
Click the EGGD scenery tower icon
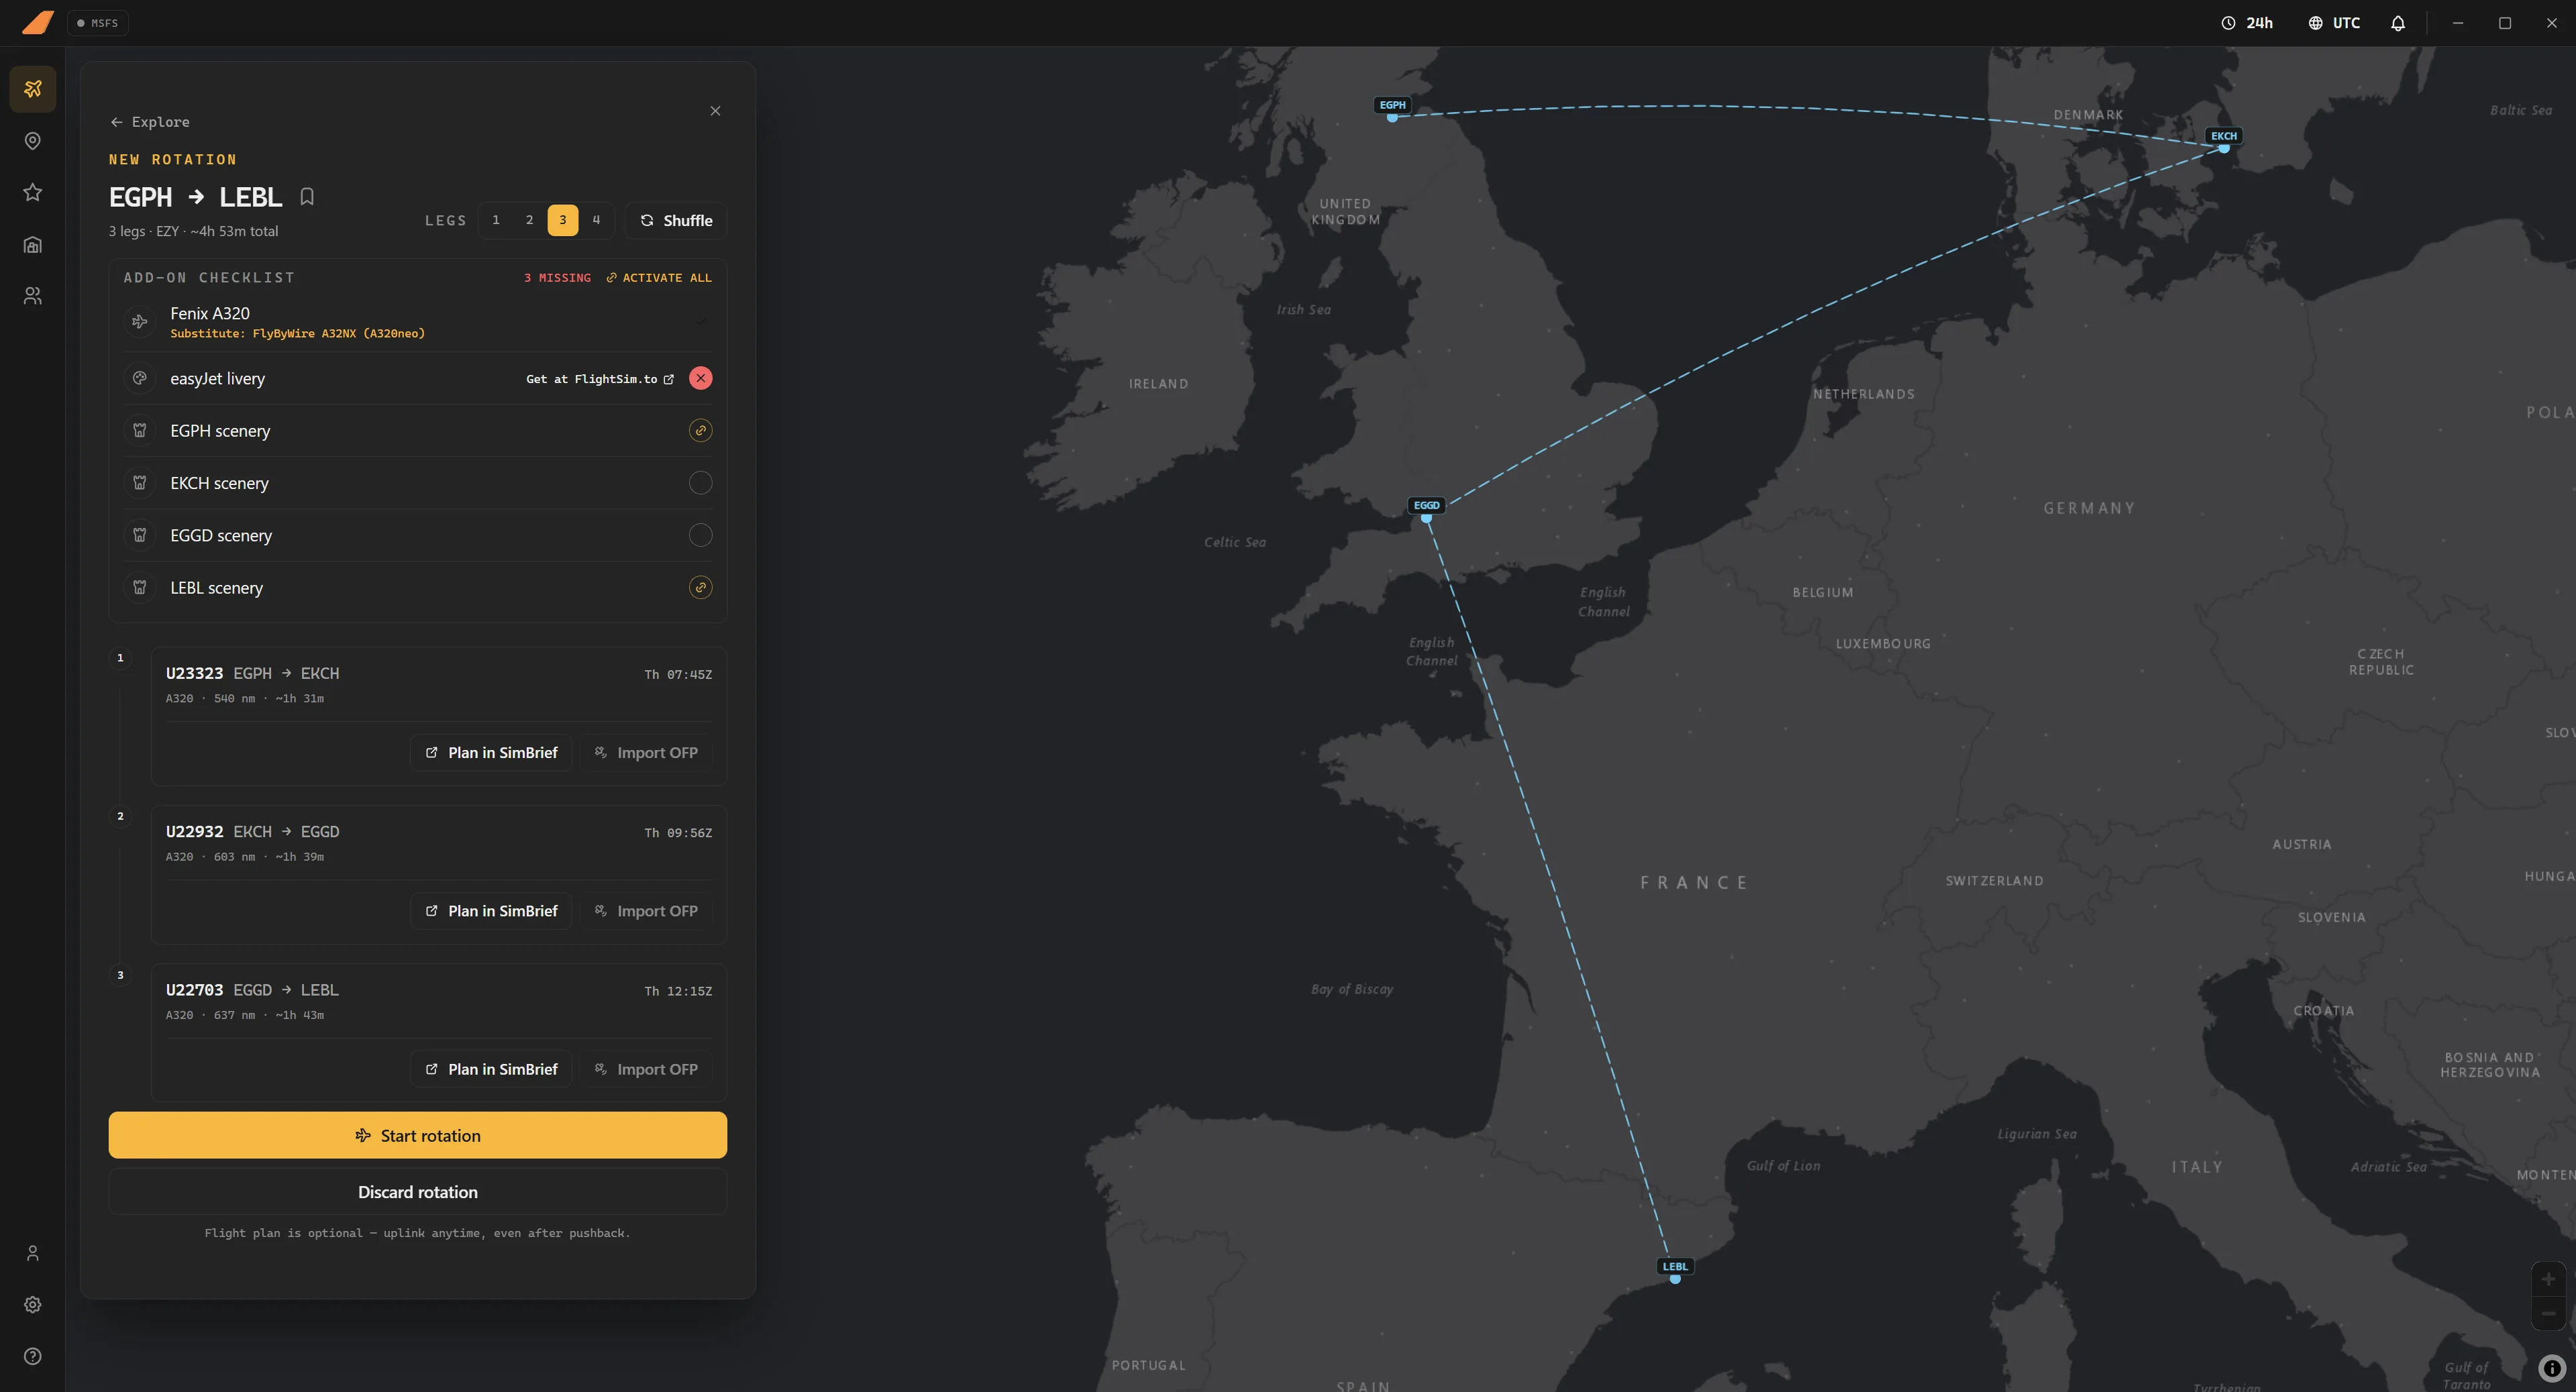point(140,535)
